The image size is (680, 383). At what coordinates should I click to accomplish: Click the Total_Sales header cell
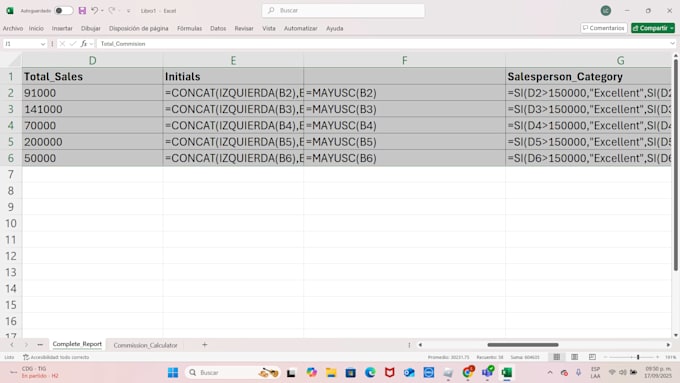click(92, 76)
